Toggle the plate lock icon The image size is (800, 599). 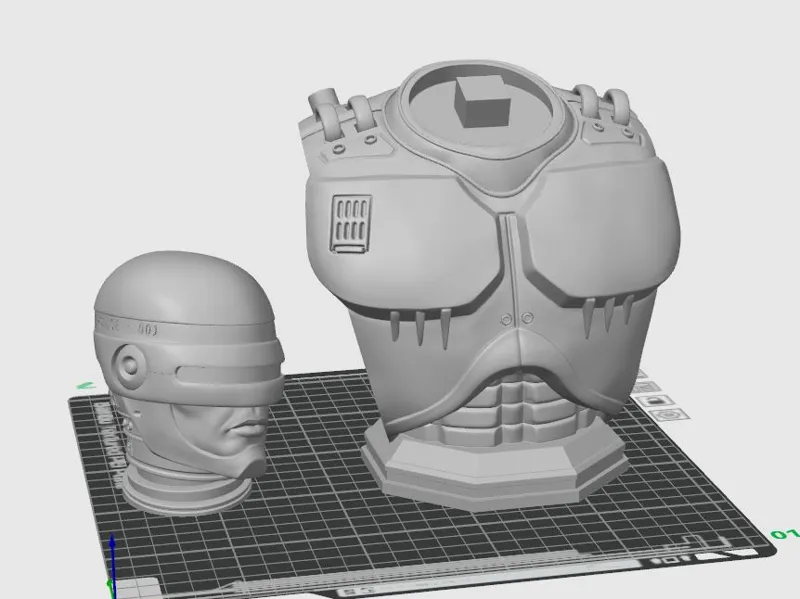[x=655, y=401]
